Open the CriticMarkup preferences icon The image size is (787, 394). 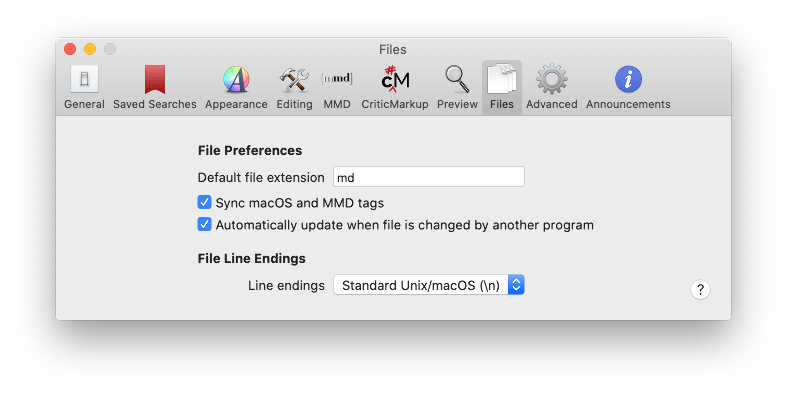tap(395, 79)
